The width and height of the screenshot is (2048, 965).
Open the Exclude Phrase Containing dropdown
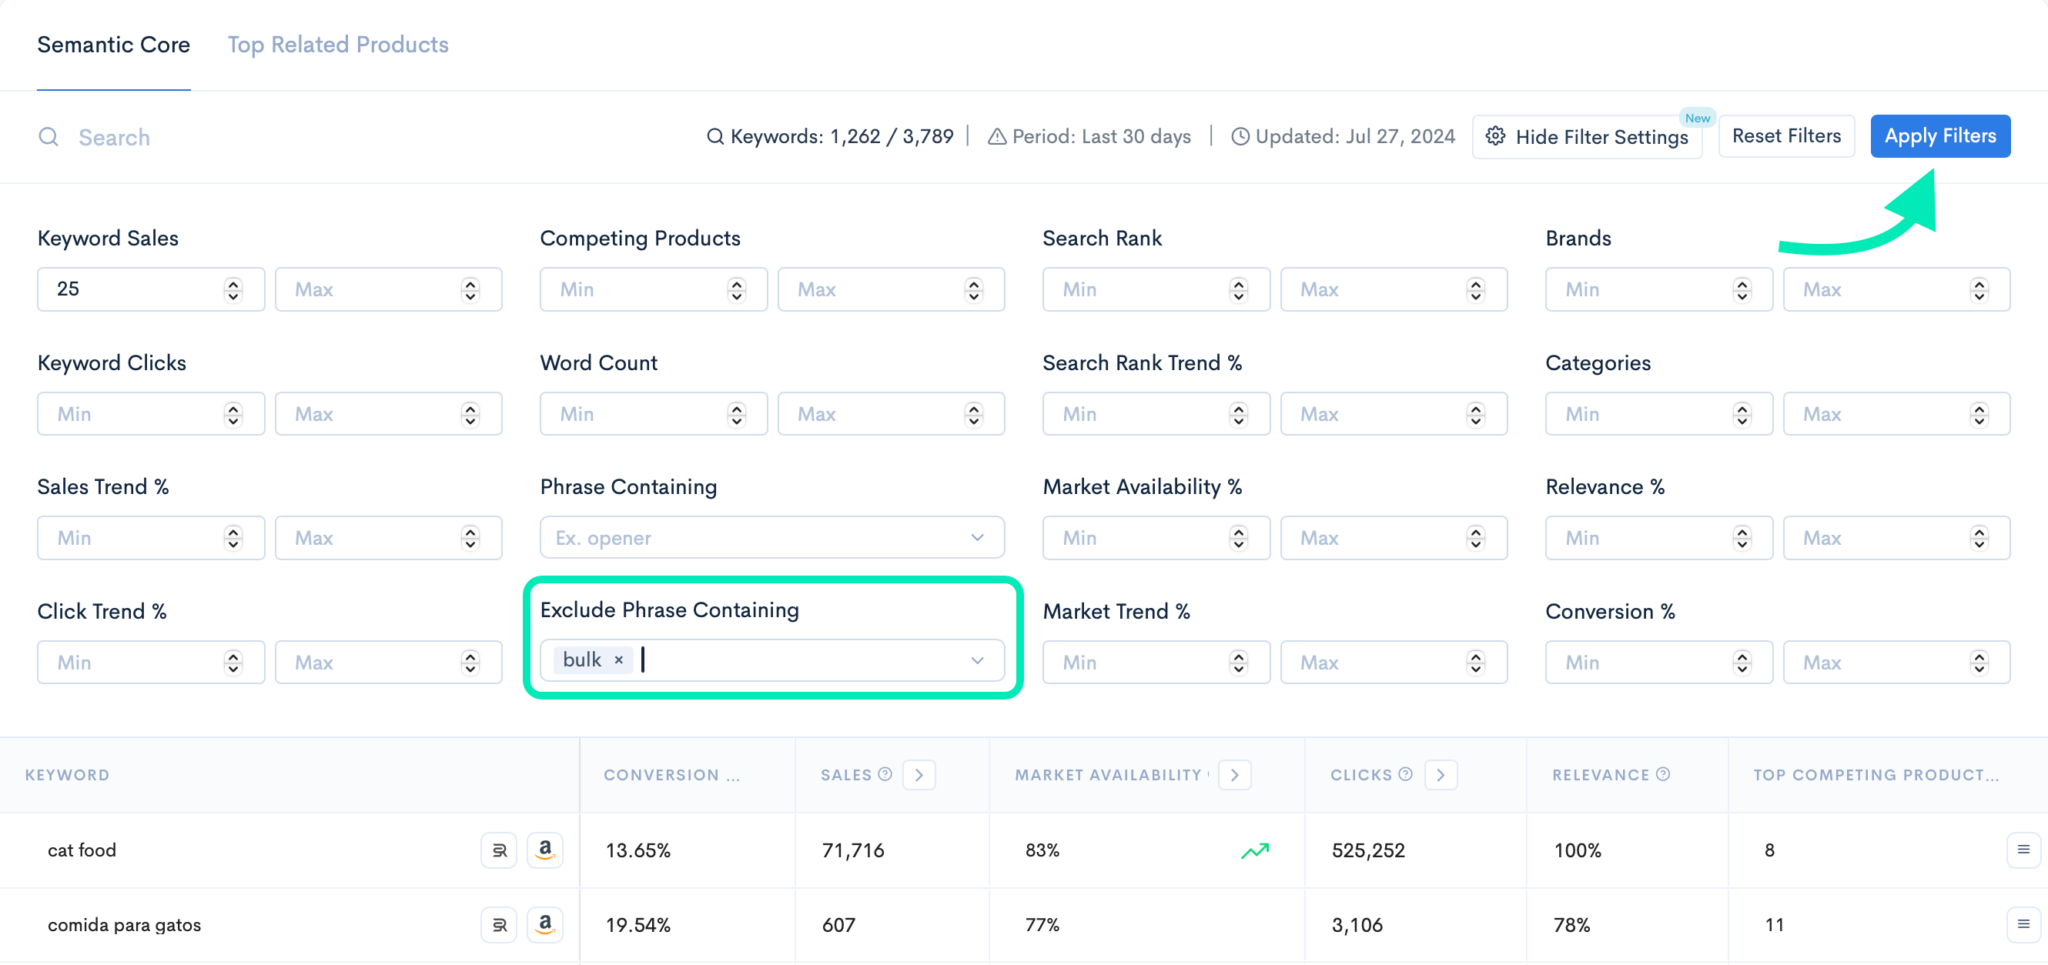pyautogui.click(x=976, y=660)
